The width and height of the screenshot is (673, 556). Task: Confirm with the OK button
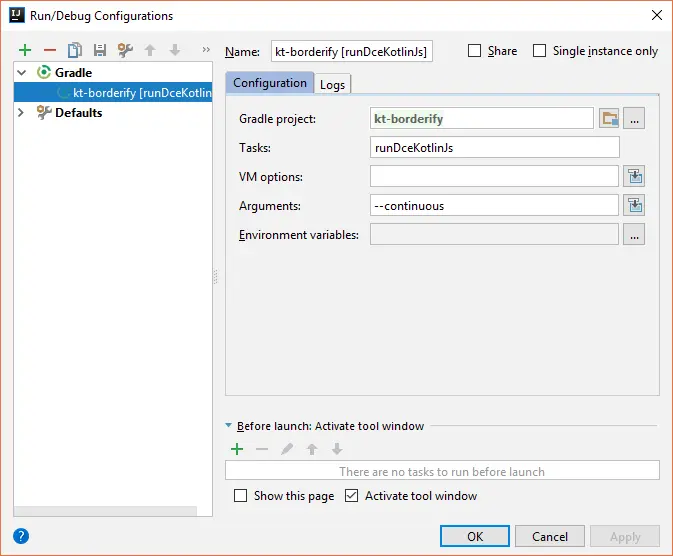click(x=475, y=536)
